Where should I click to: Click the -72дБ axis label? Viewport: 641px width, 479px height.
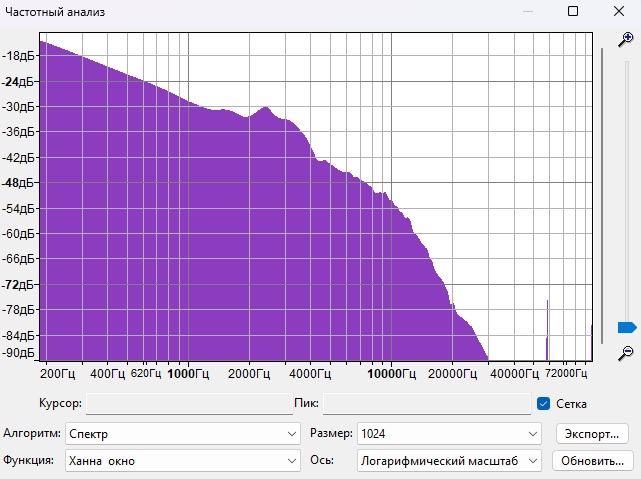pos(18,284)
